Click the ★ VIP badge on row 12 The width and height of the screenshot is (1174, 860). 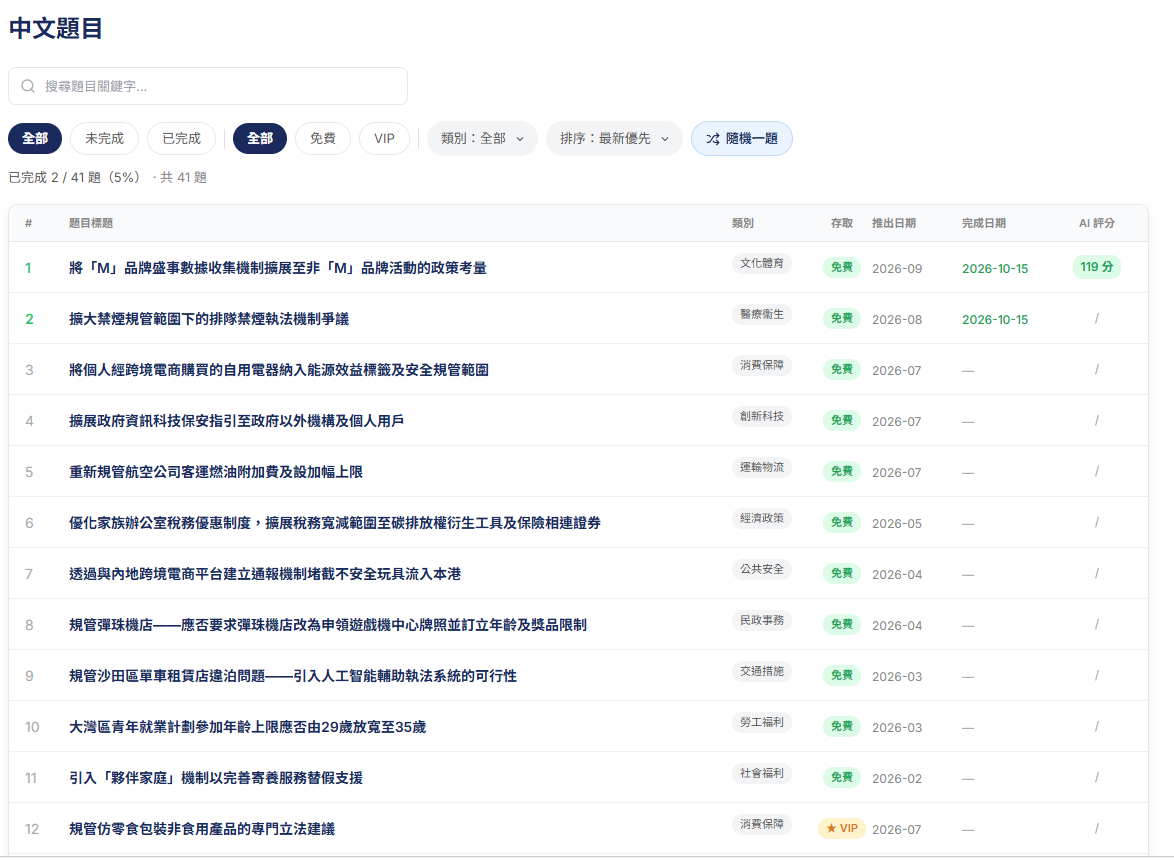pos(842,829)
